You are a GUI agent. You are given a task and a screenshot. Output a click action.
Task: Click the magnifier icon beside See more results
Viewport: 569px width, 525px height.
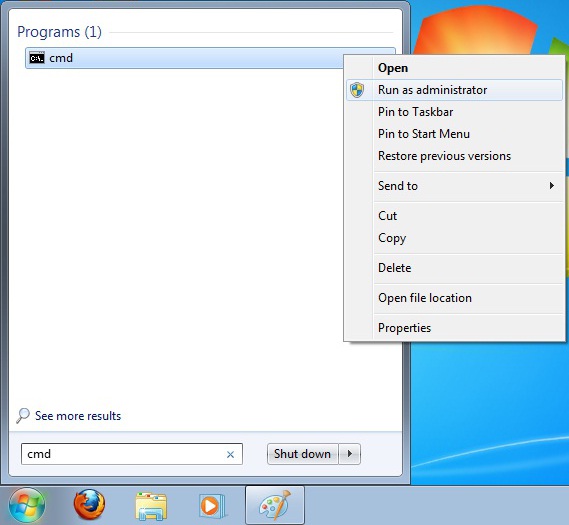point(22,415)
